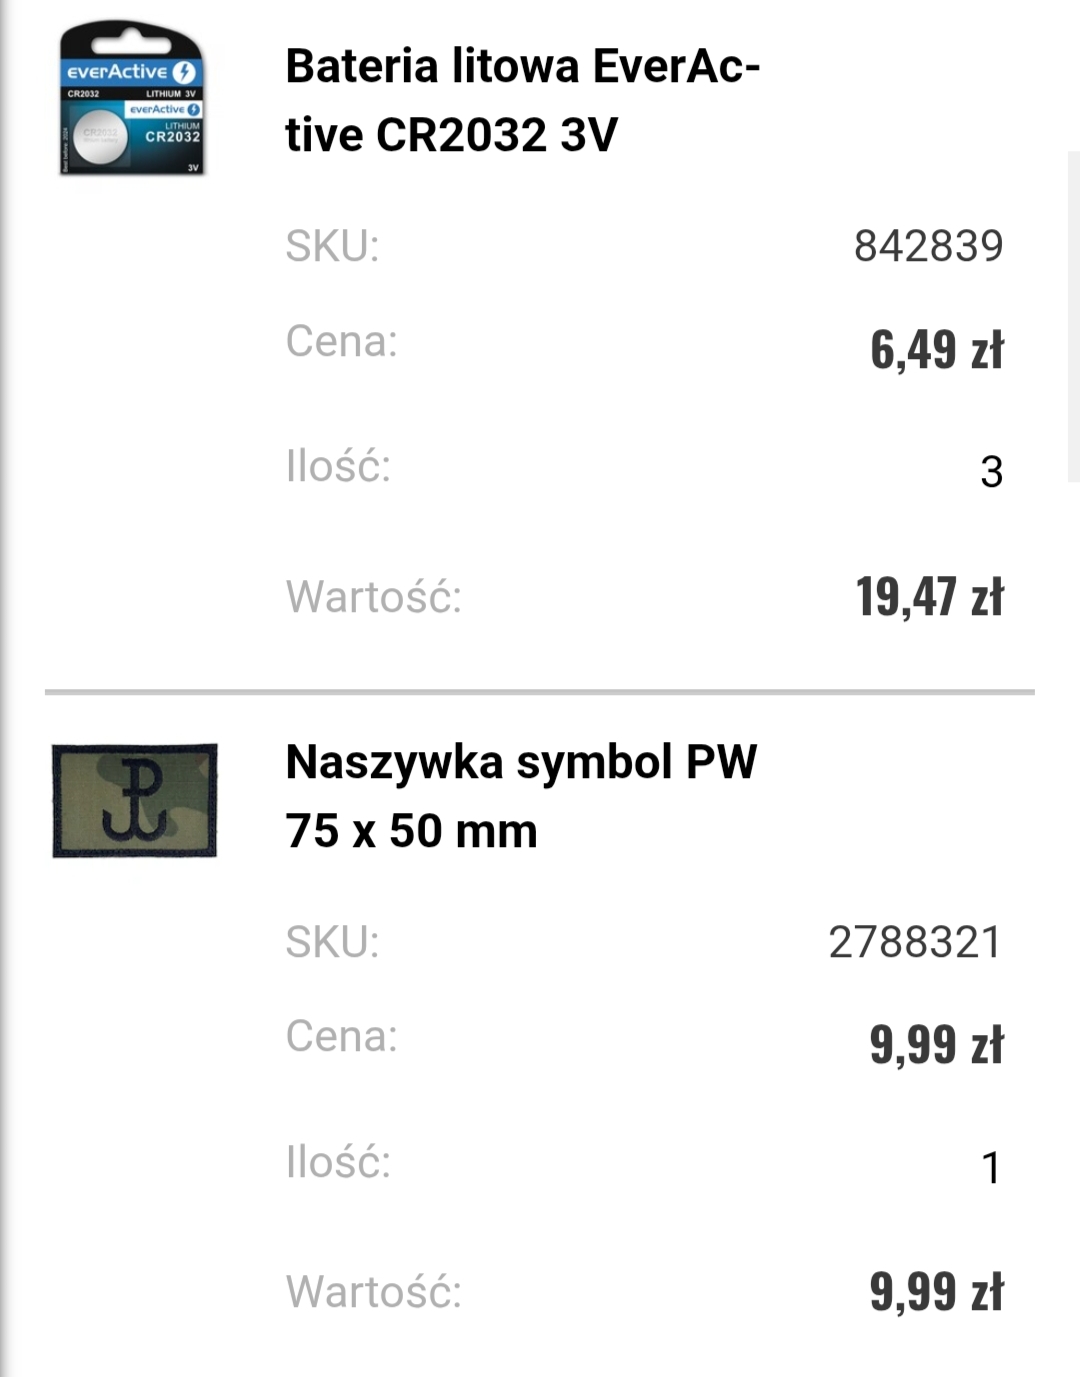Select SKU number 842839
This screenshot has height=1377, width=1080.
point(928,246)
